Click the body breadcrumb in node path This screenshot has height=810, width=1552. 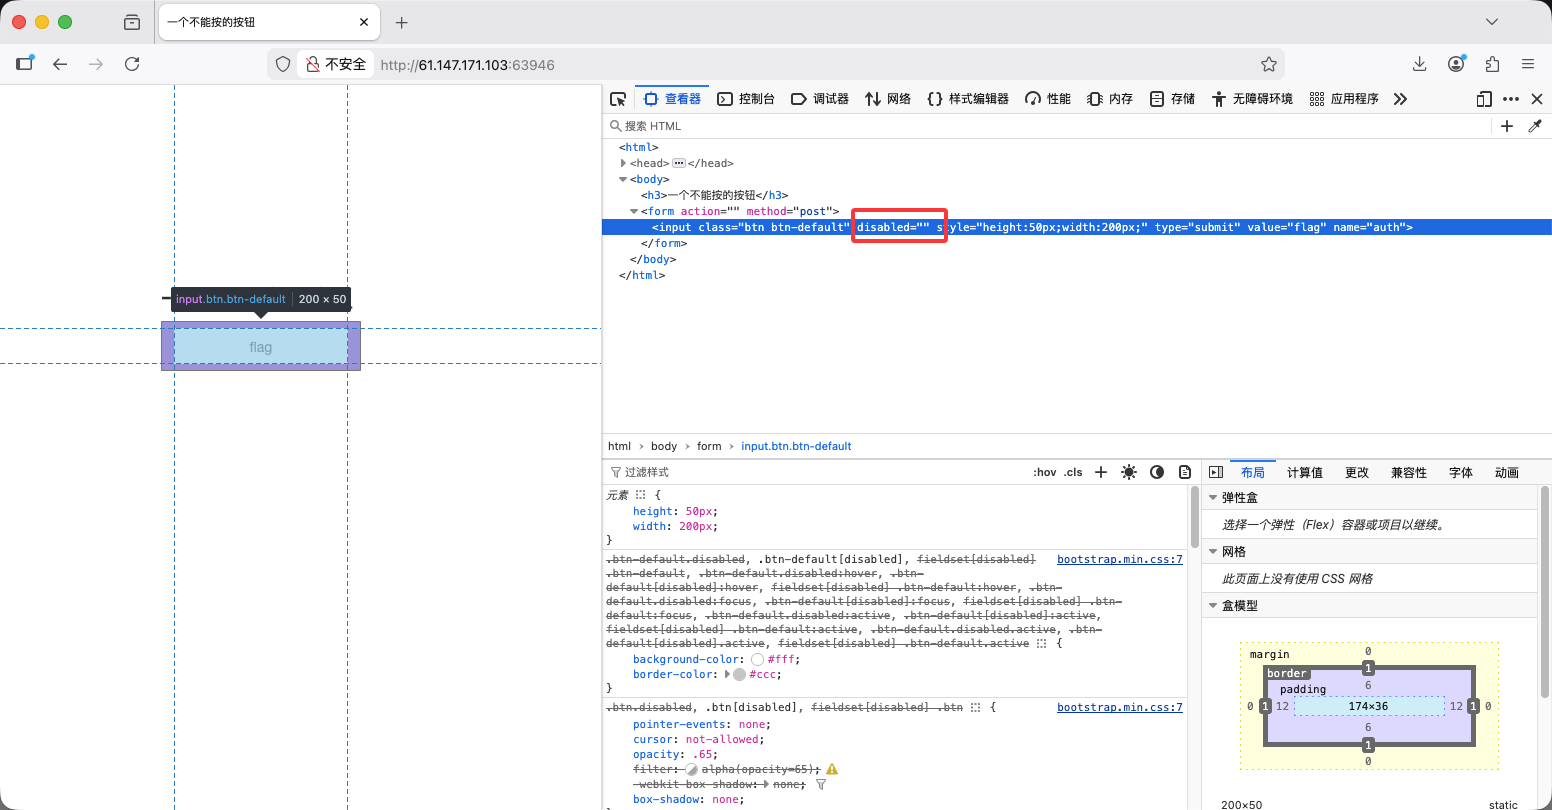664,446
